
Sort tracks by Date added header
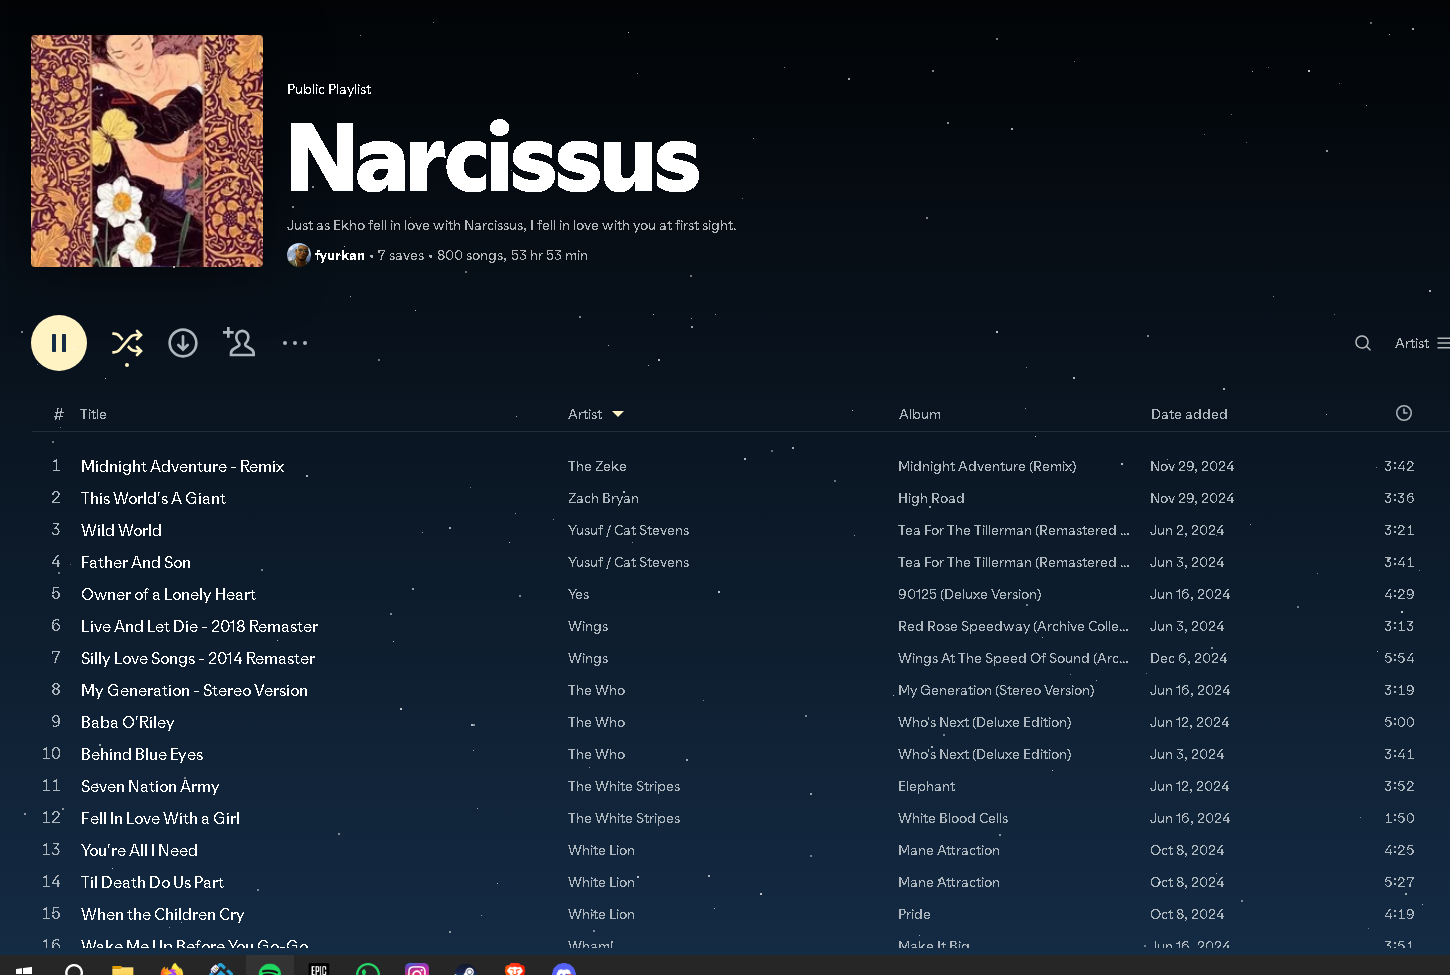(x=1189, y=414)
